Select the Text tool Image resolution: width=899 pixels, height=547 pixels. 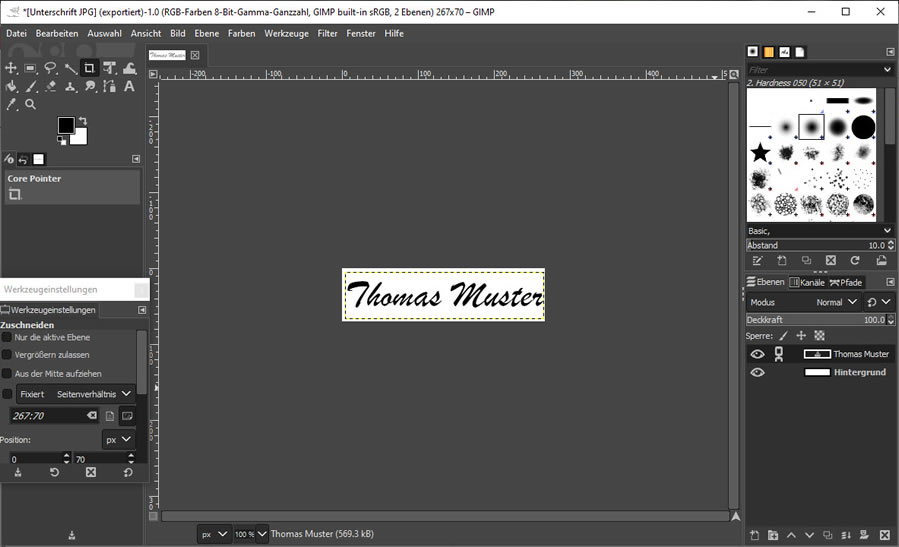click(130, 87)
